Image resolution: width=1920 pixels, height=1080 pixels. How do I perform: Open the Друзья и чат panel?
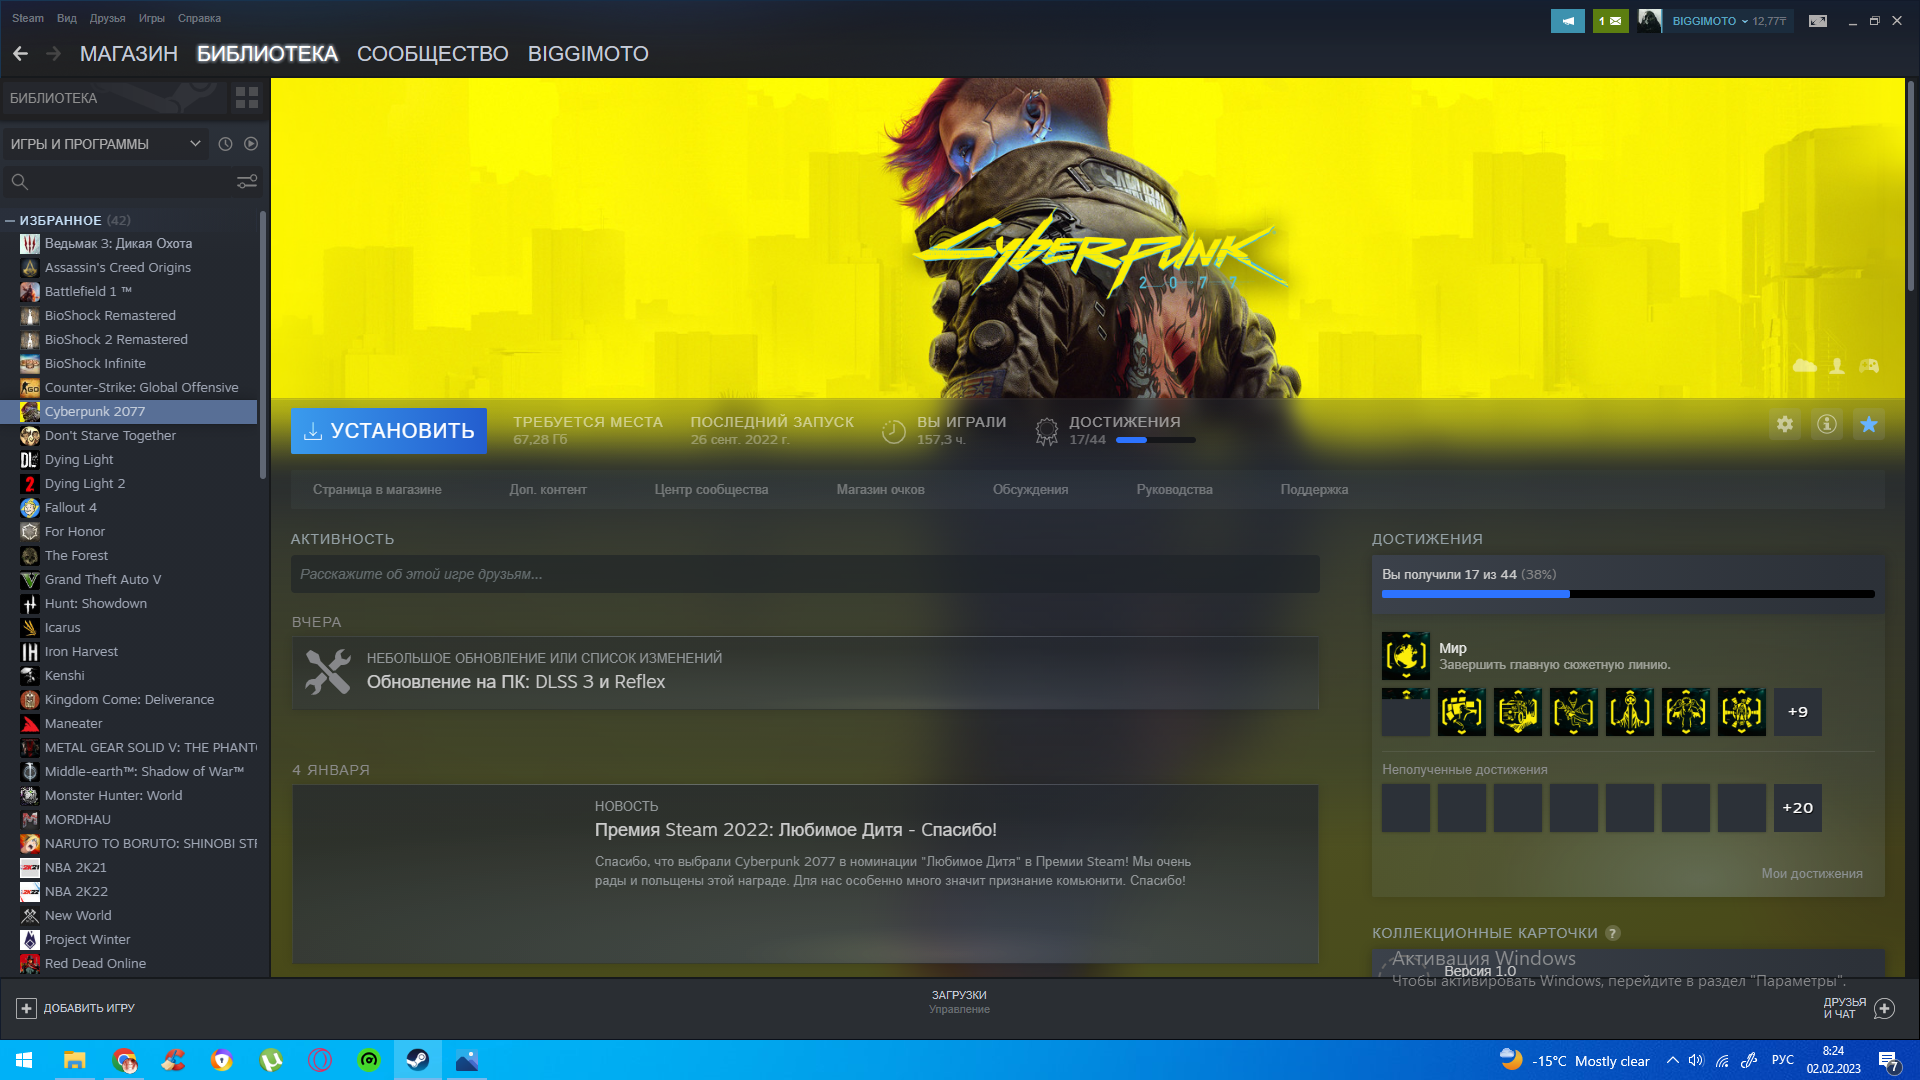point(1858,1008)
